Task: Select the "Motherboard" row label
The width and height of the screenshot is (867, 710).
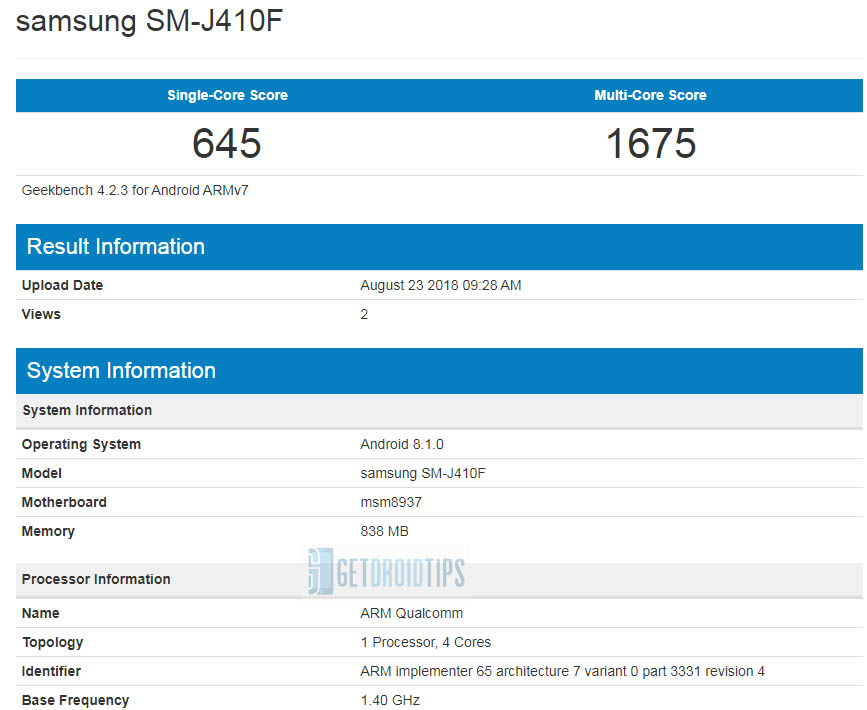Action: [64, 502]
